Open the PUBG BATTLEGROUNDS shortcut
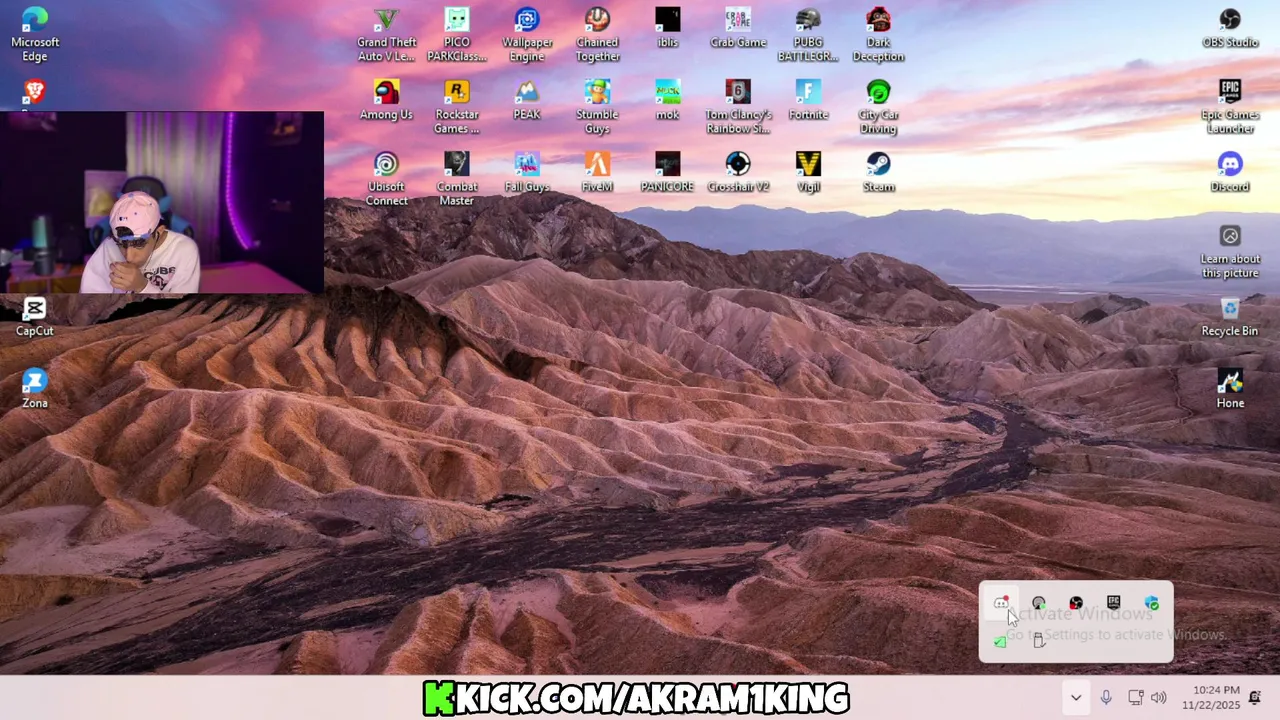Viewport: 1280px width, 720px height. [808, 34]
